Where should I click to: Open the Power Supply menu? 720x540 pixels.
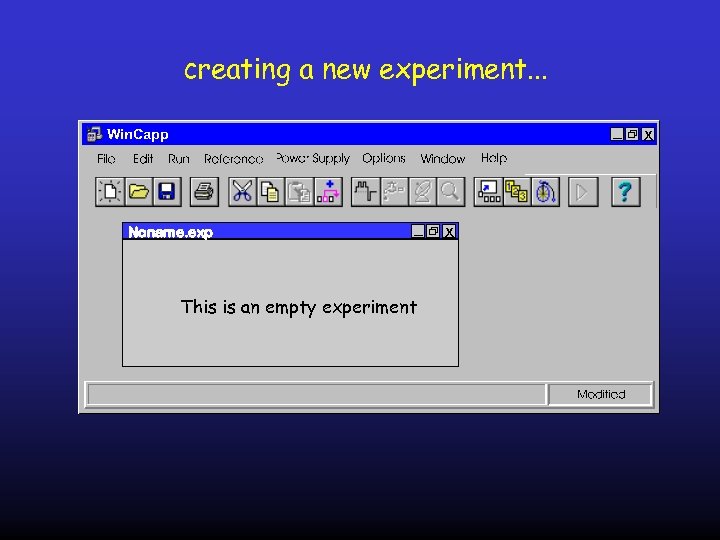(313, 158)
